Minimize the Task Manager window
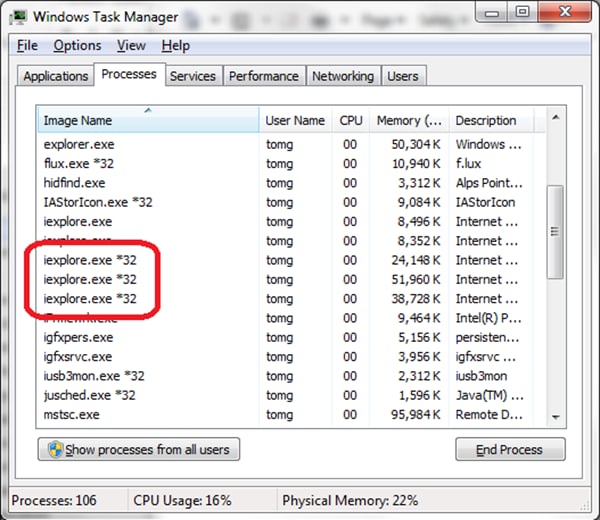 click(x=492, y=12)
